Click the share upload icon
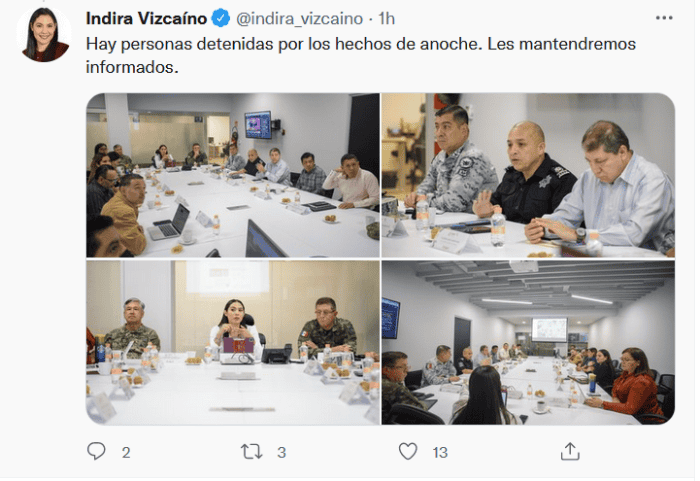This screenshot has height=481, width=700. [570, 451]
